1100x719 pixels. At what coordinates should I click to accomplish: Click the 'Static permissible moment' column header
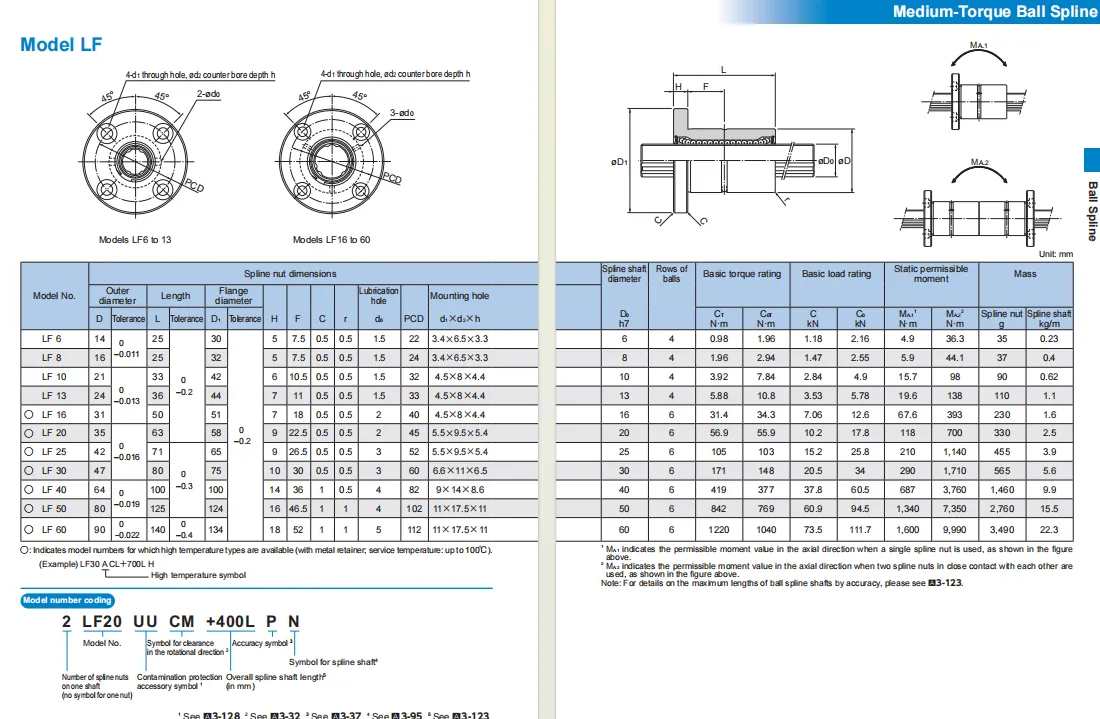coord(931,274)
